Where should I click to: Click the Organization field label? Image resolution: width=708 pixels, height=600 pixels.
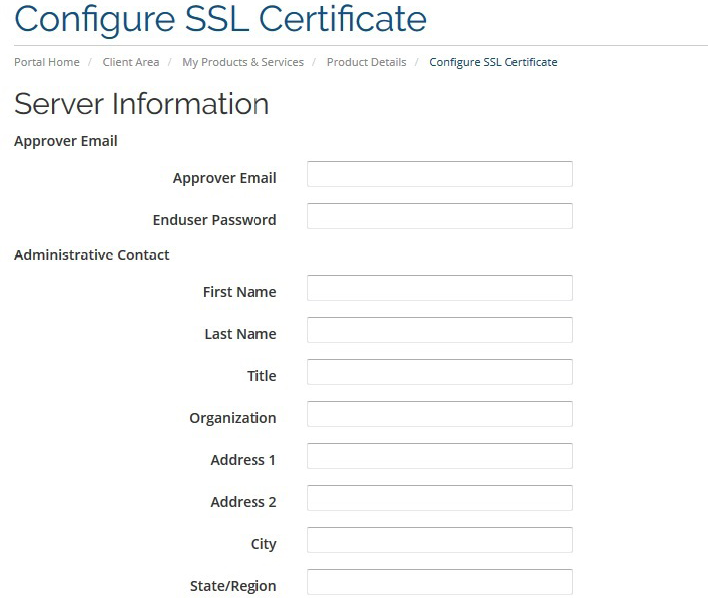coord(233,418)
